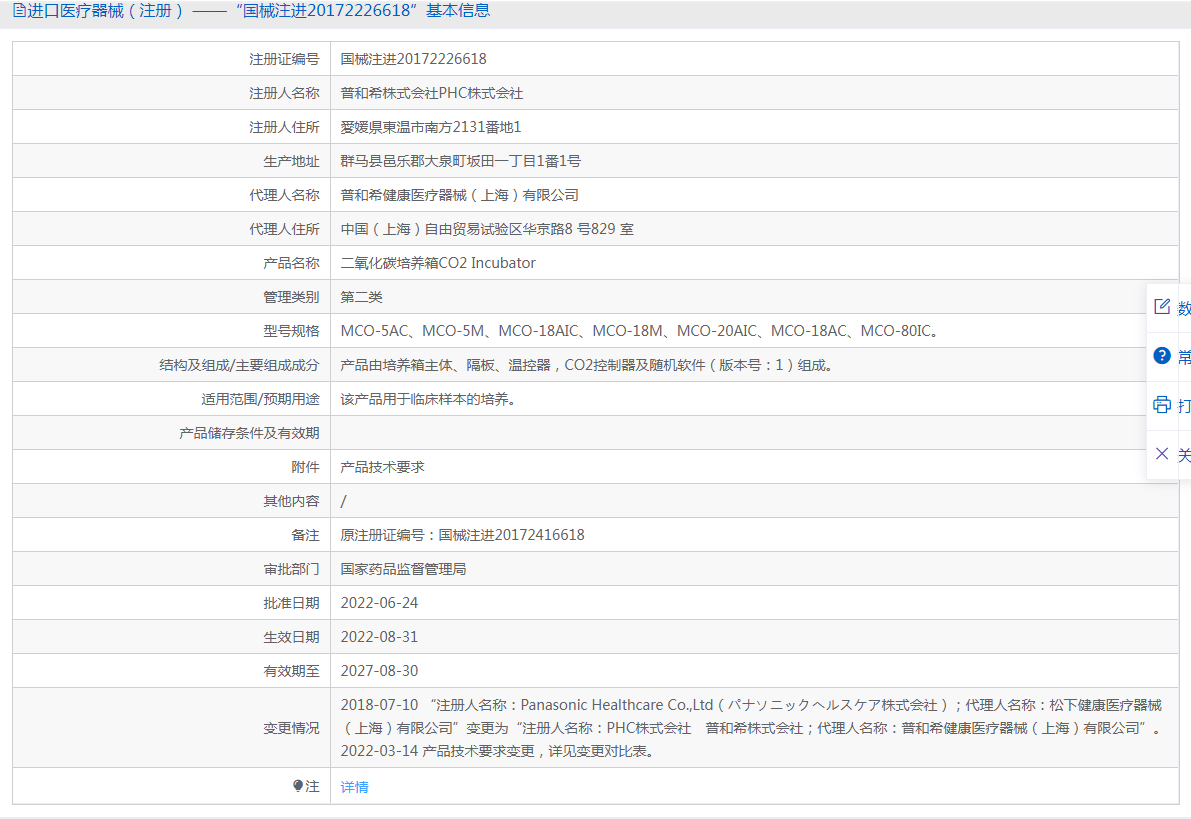Click the document icon beside the page title

[20, 11]
